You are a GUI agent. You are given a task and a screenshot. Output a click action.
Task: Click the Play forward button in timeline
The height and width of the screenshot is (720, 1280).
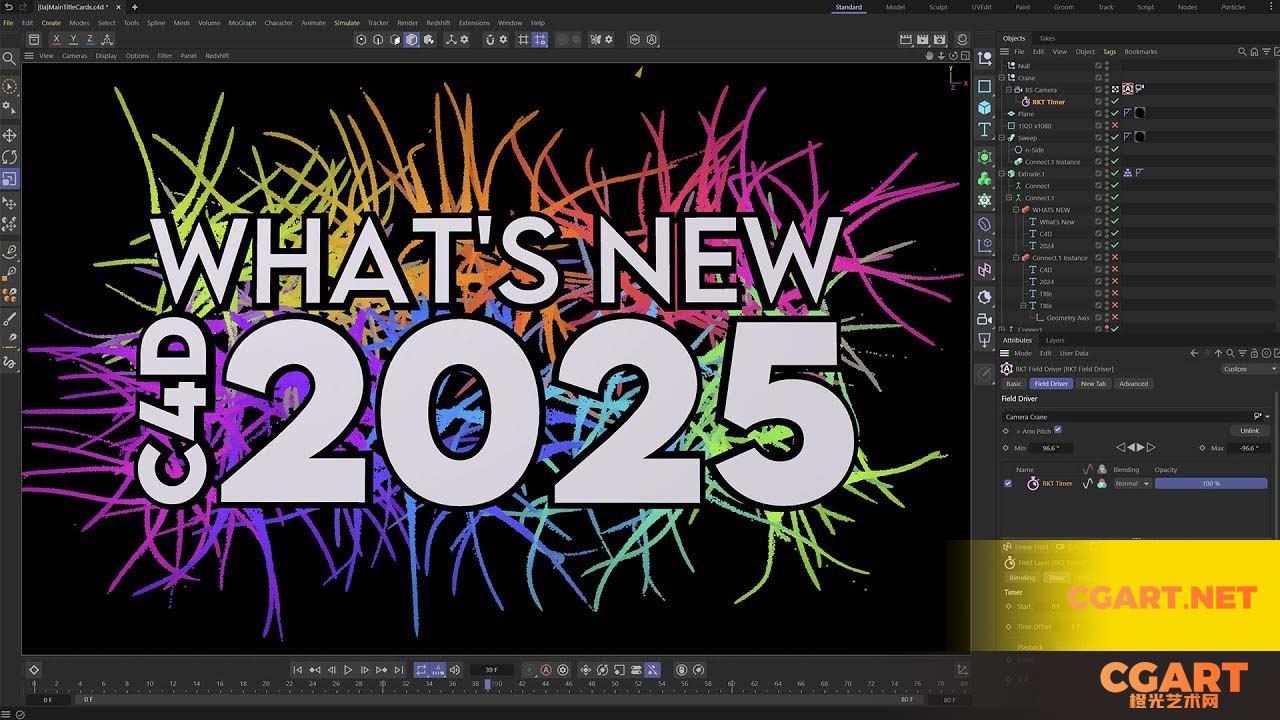(x=348, y=670)
